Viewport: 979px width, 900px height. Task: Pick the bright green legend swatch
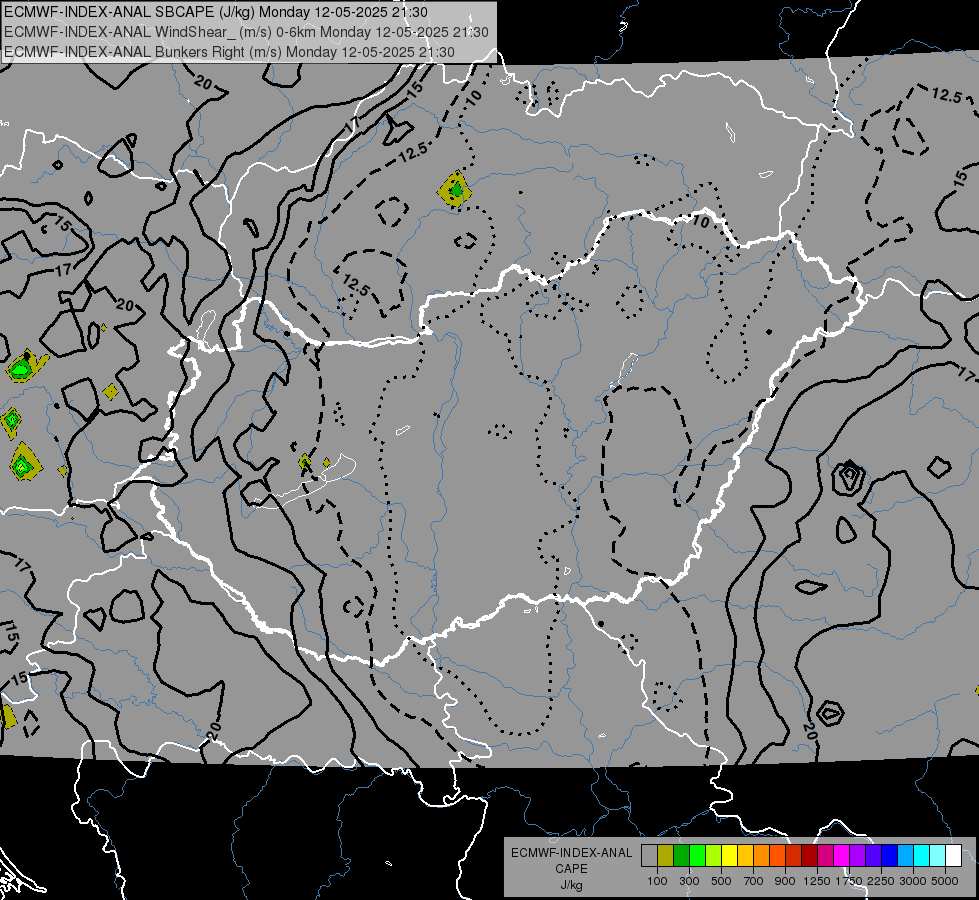[x=697, y=856]
